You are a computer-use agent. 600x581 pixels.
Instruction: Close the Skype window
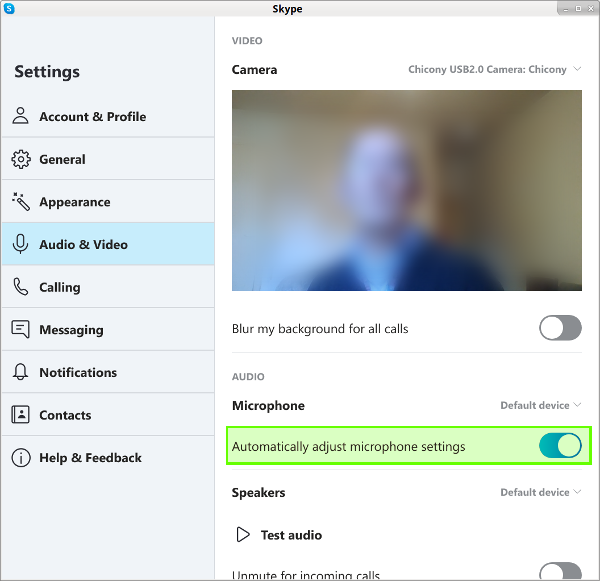[590, 8]
